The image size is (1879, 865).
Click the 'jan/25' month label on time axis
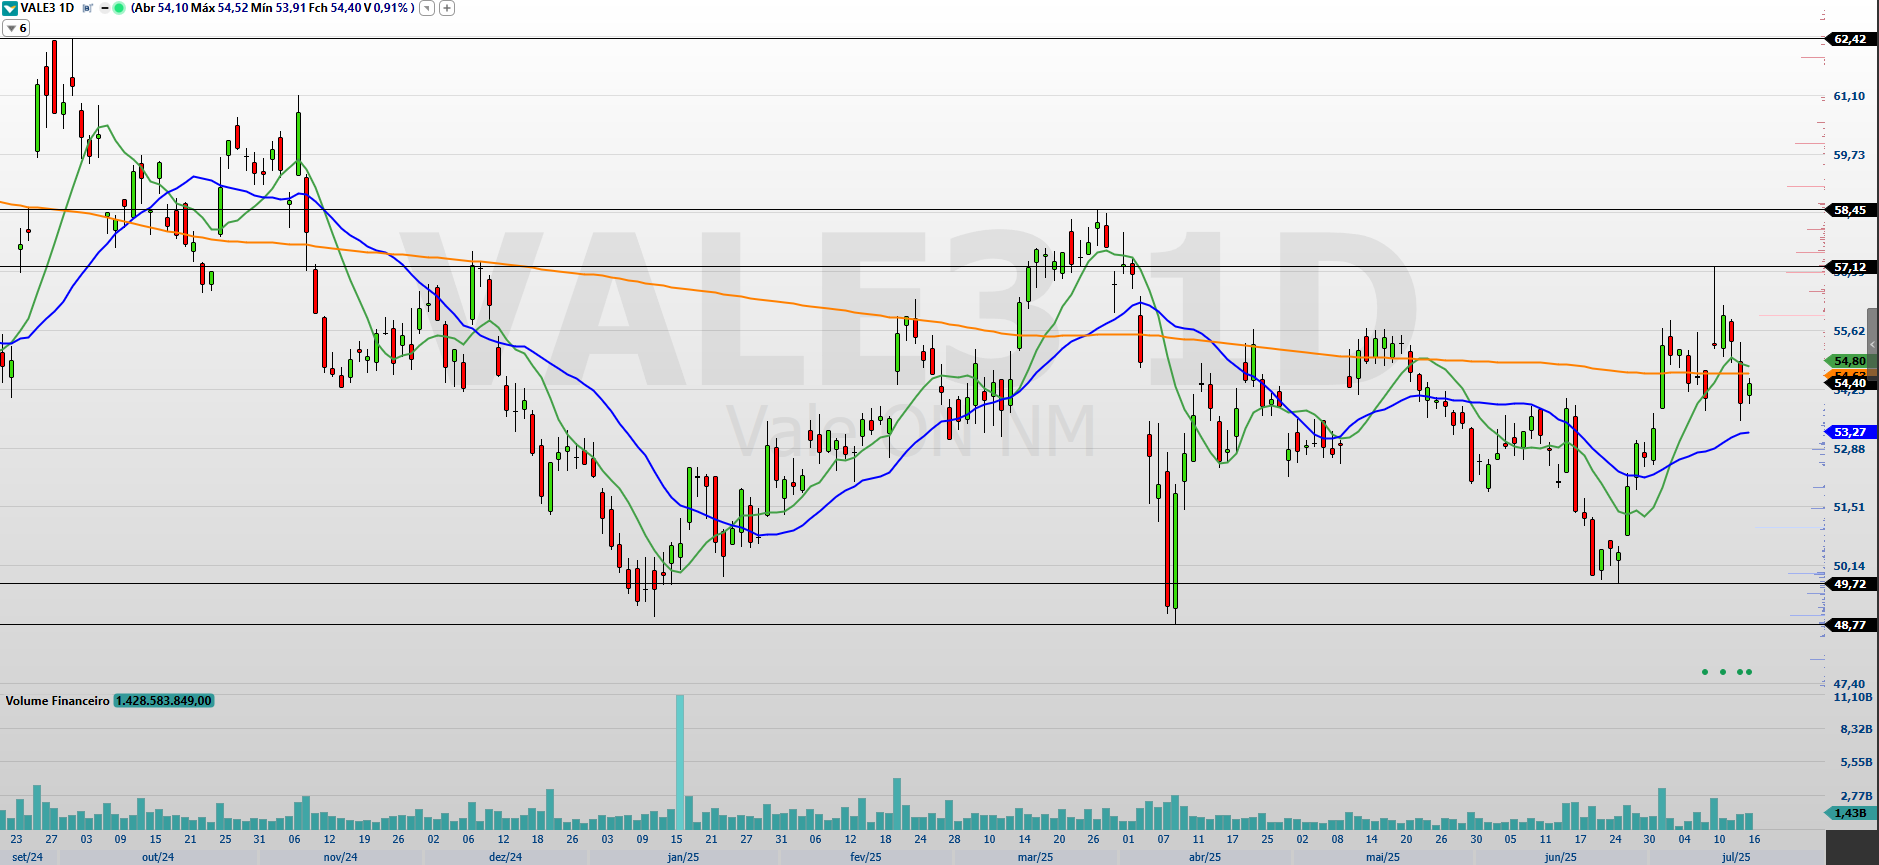click(683, 857)
